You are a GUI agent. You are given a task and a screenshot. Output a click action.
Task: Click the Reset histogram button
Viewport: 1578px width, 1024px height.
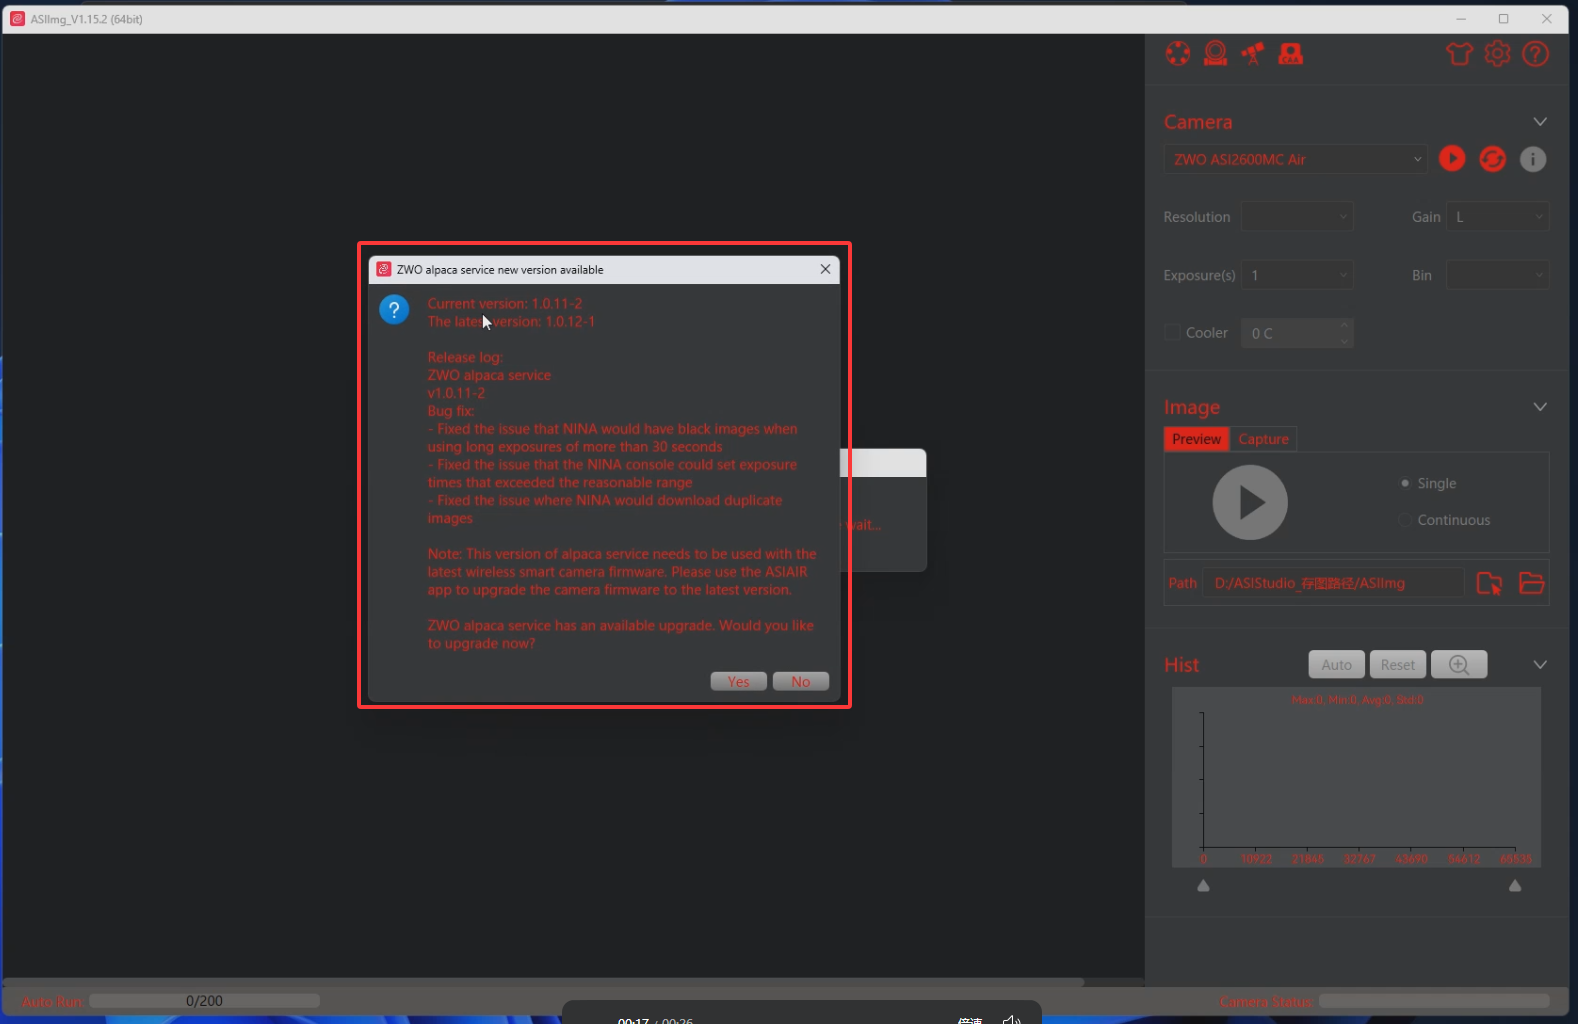[x=1398, y=665]
